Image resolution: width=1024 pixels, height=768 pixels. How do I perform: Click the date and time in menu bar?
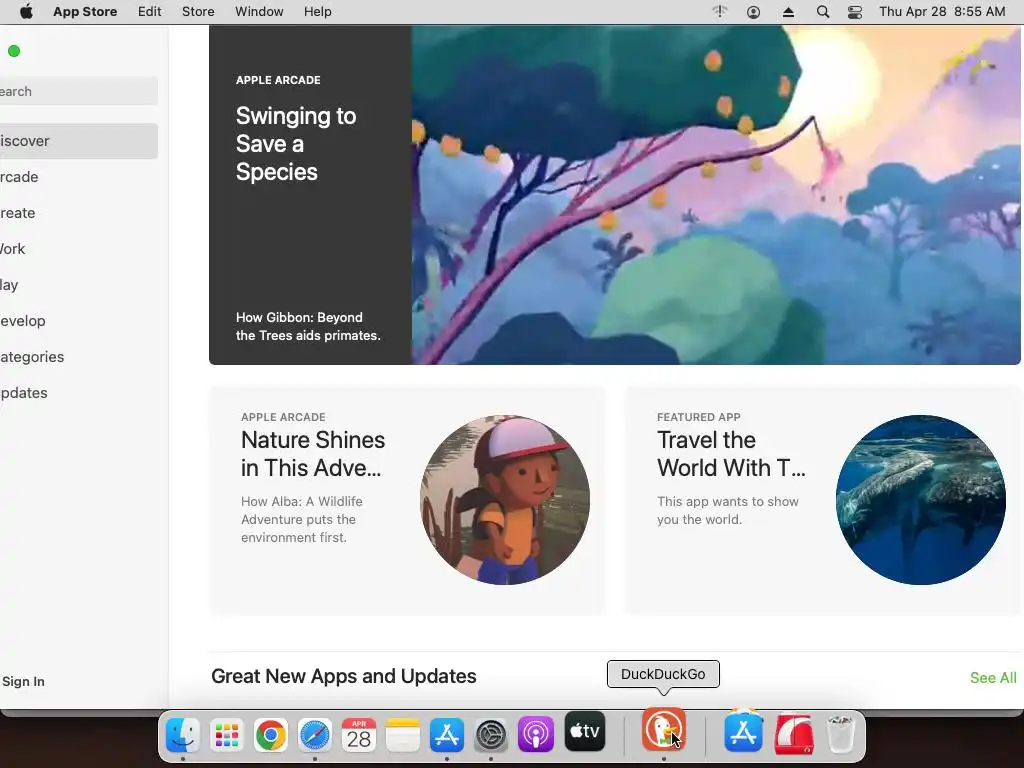942,12
